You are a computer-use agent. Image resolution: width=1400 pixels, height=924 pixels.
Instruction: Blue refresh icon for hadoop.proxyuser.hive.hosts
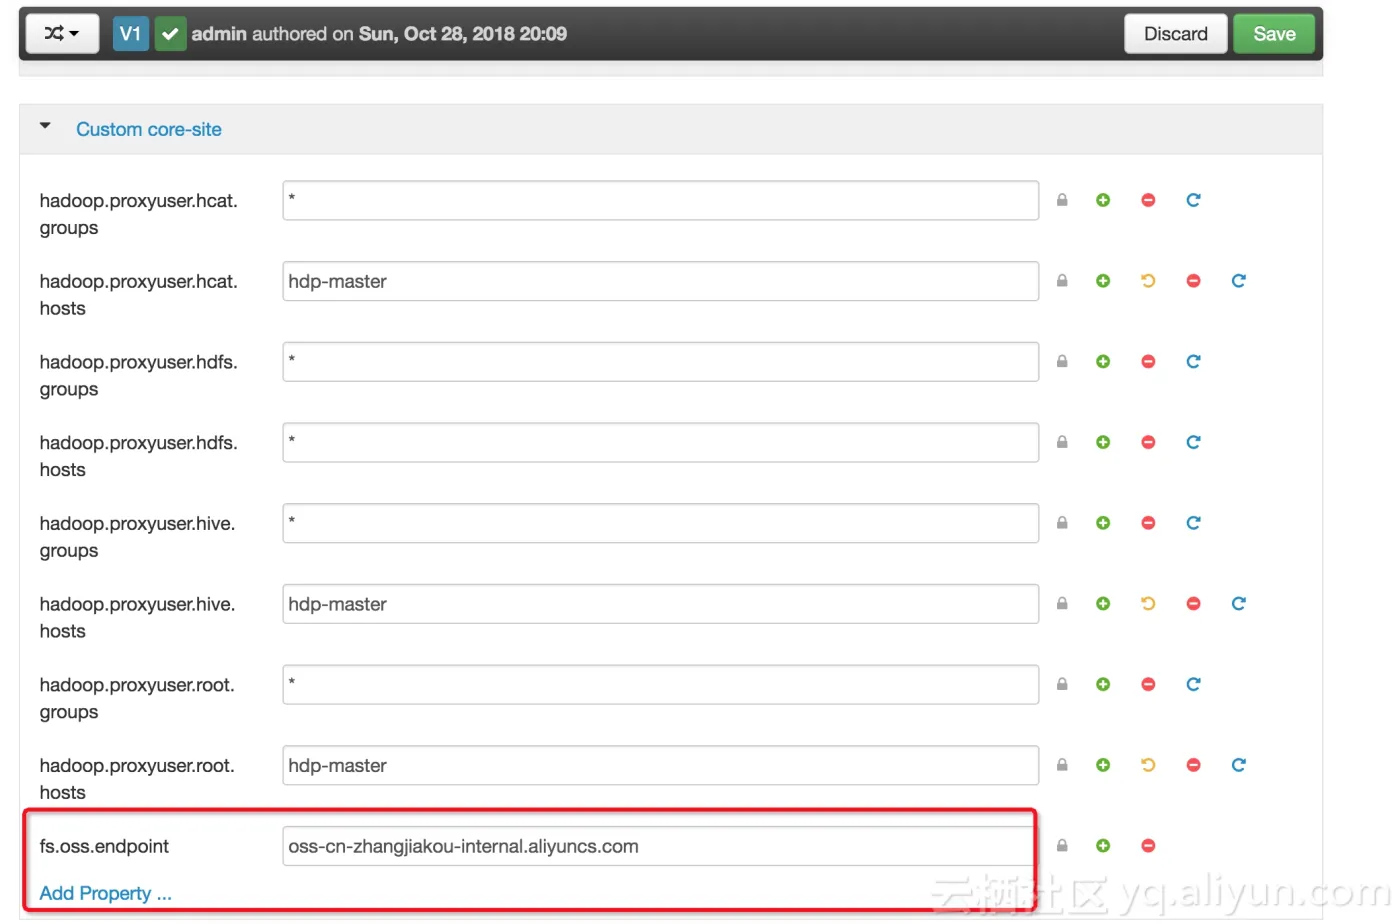click(x=1238, y=604)
